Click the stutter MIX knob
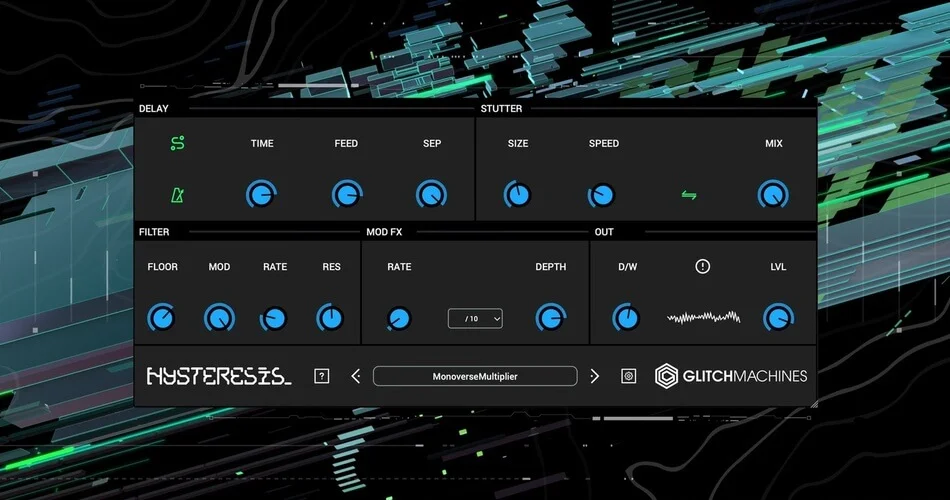This screenshot has height=500, width=950. tap(773, 195)
